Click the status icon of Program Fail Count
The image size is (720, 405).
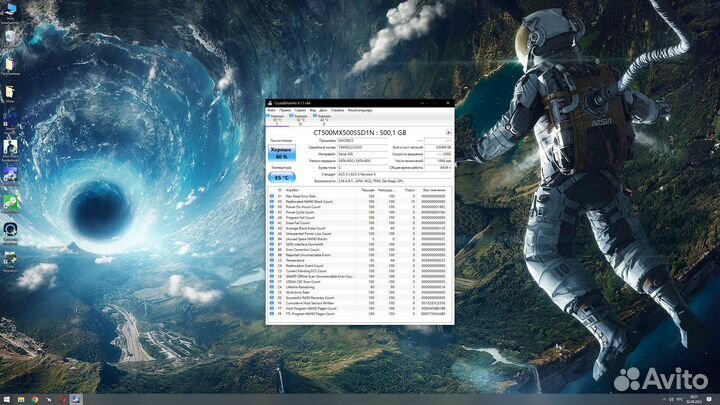271,218
